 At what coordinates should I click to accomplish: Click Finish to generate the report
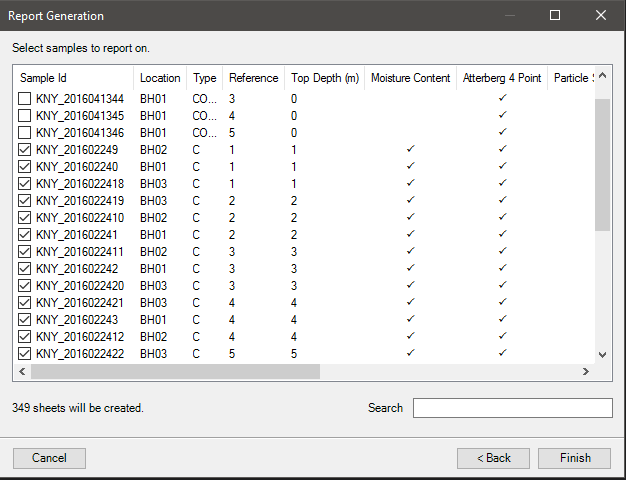tap(574, 458)
